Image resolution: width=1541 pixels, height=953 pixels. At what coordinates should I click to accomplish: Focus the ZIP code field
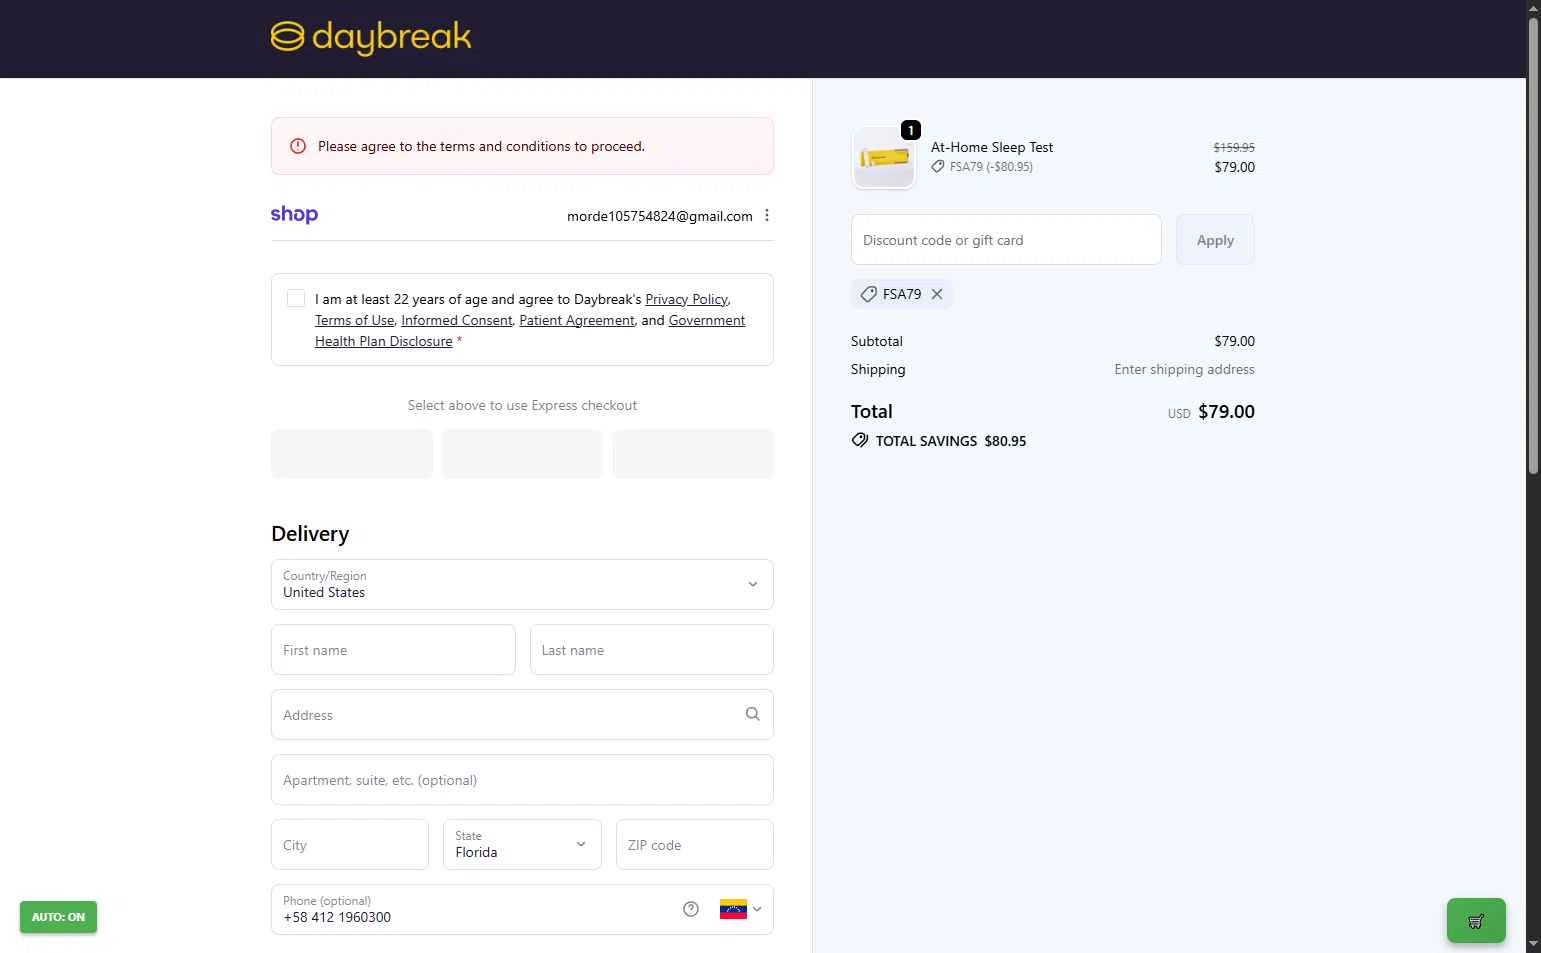(x=695, y=844)
